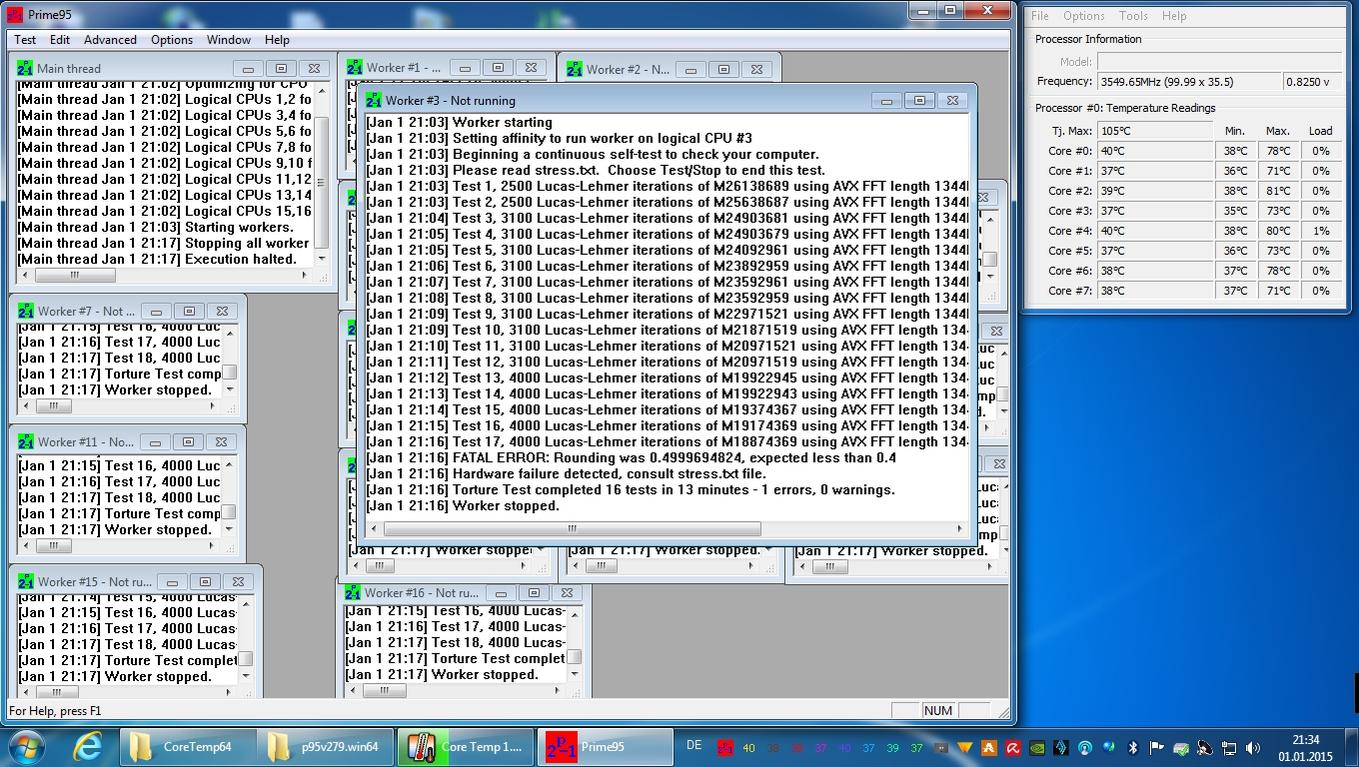The width and height of the screenshot is (1359, 767).
Task: Click the Worker #3 horizontal scrollbar thumb
Action: point(571,528)
